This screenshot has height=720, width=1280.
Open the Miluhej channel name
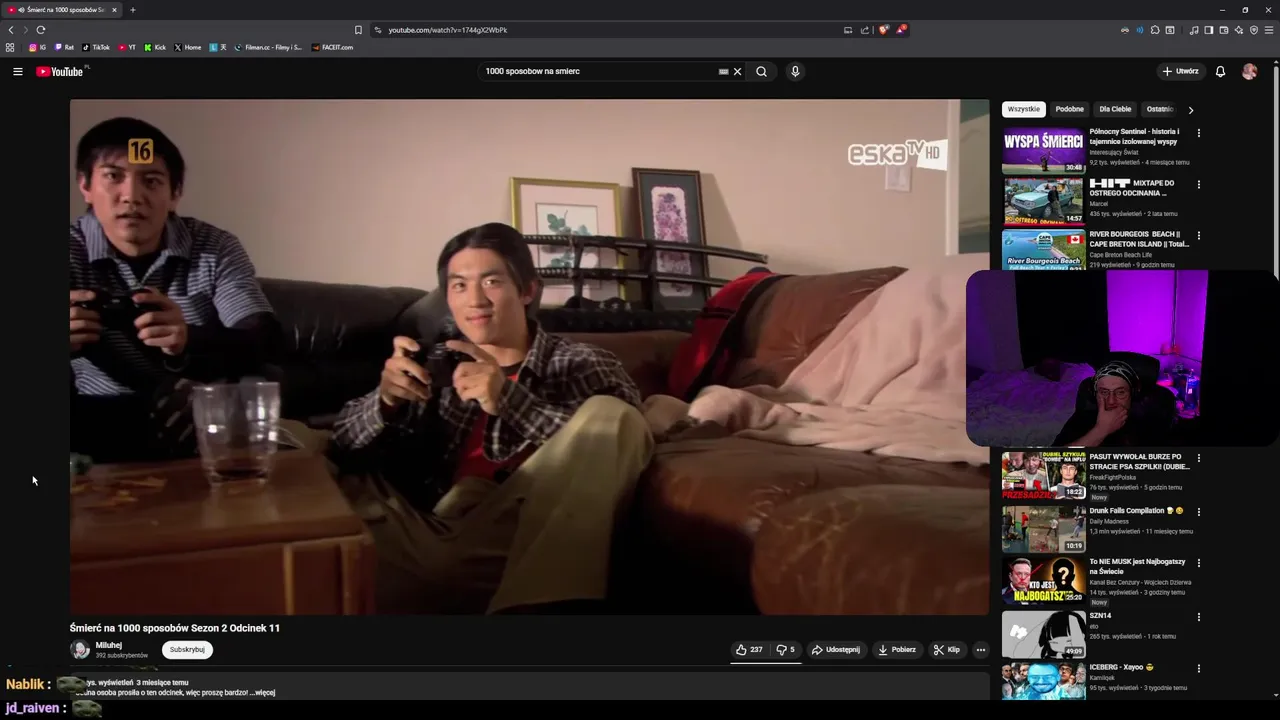(109, 645)
